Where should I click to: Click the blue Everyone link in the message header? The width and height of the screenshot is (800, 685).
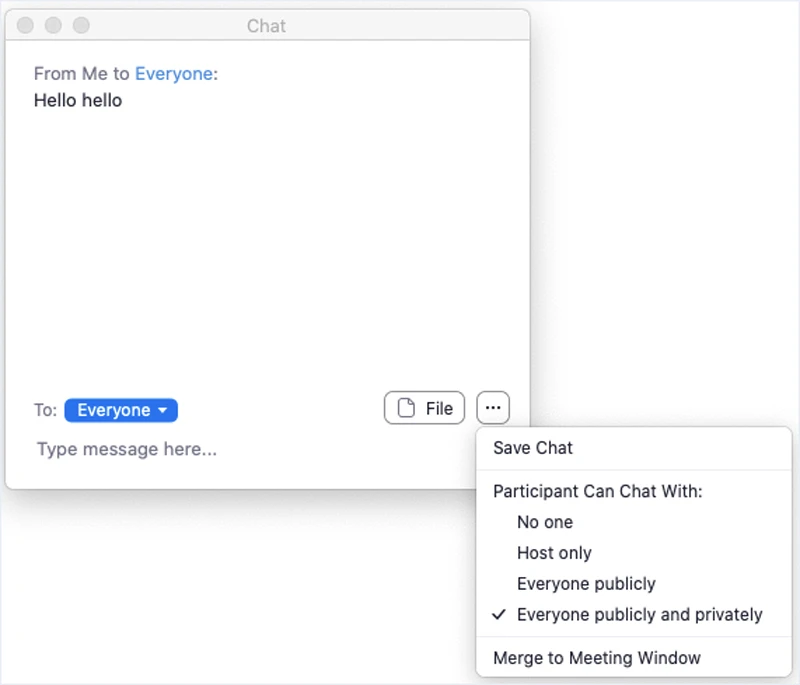(174, 74)
